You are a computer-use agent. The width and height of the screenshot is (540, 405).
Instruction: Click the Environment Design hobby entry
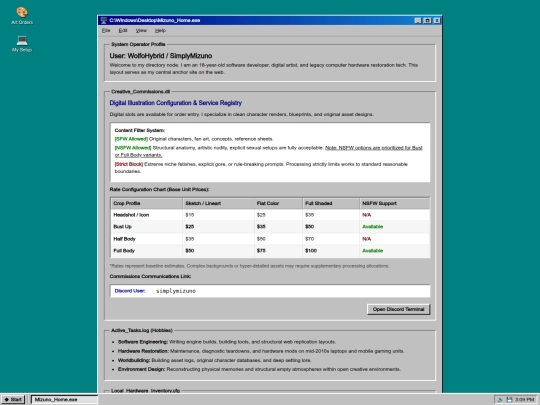click(259, 369)
